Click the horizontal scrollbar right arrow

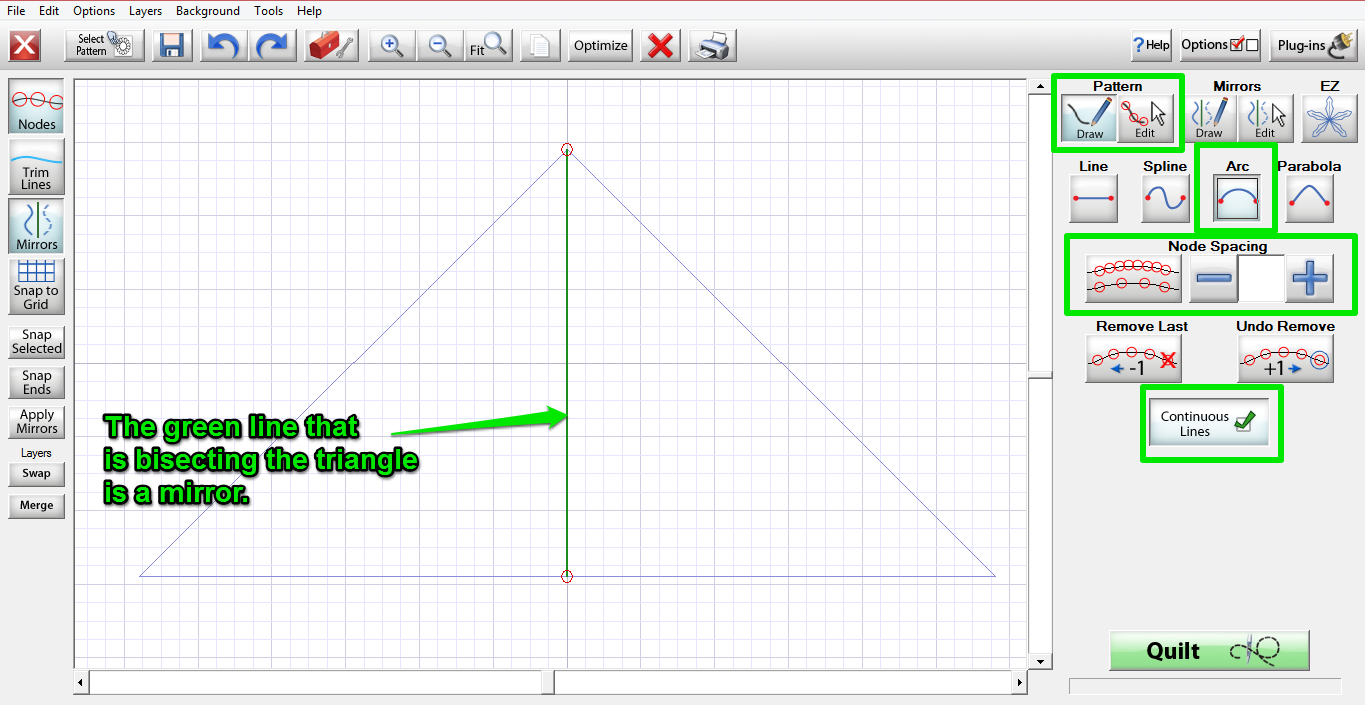(1019, 683)
